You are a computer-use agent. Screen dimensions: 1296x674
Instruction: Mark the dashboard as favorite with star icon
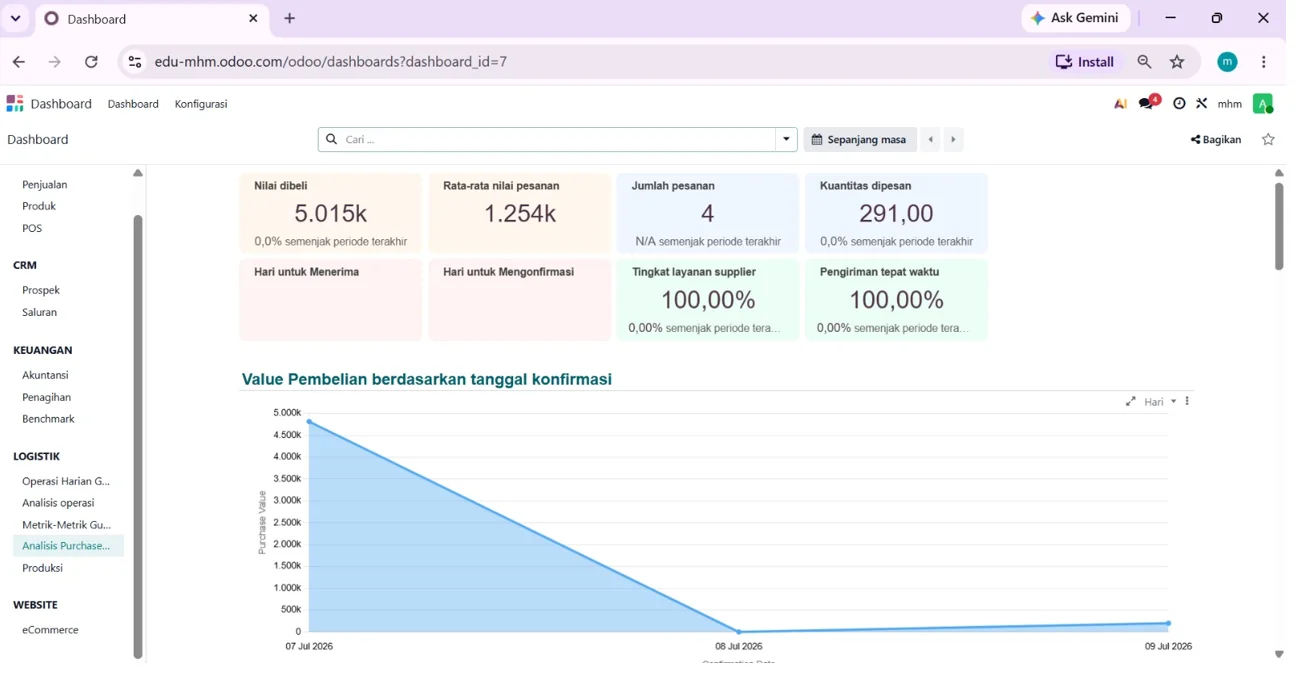[x=1268, y=140]
